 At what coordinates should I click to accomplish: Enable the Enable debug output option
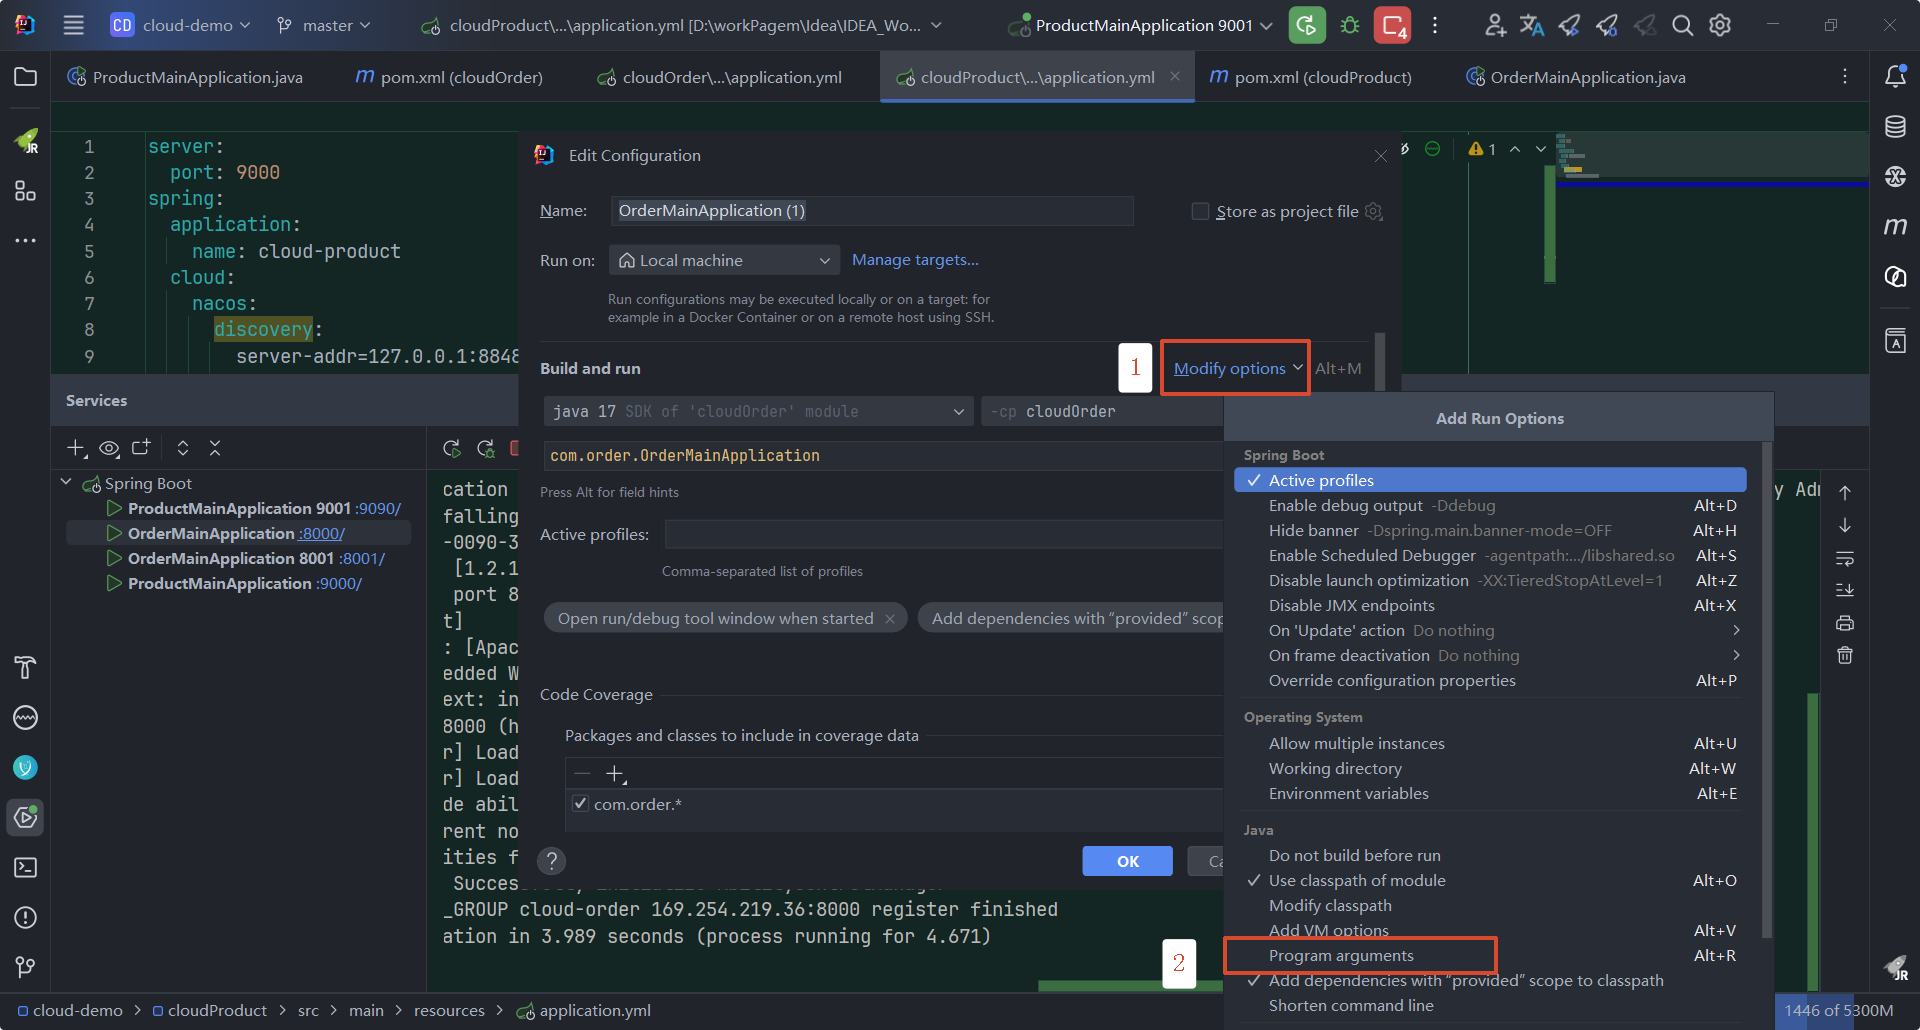(x=1490, y=505)
